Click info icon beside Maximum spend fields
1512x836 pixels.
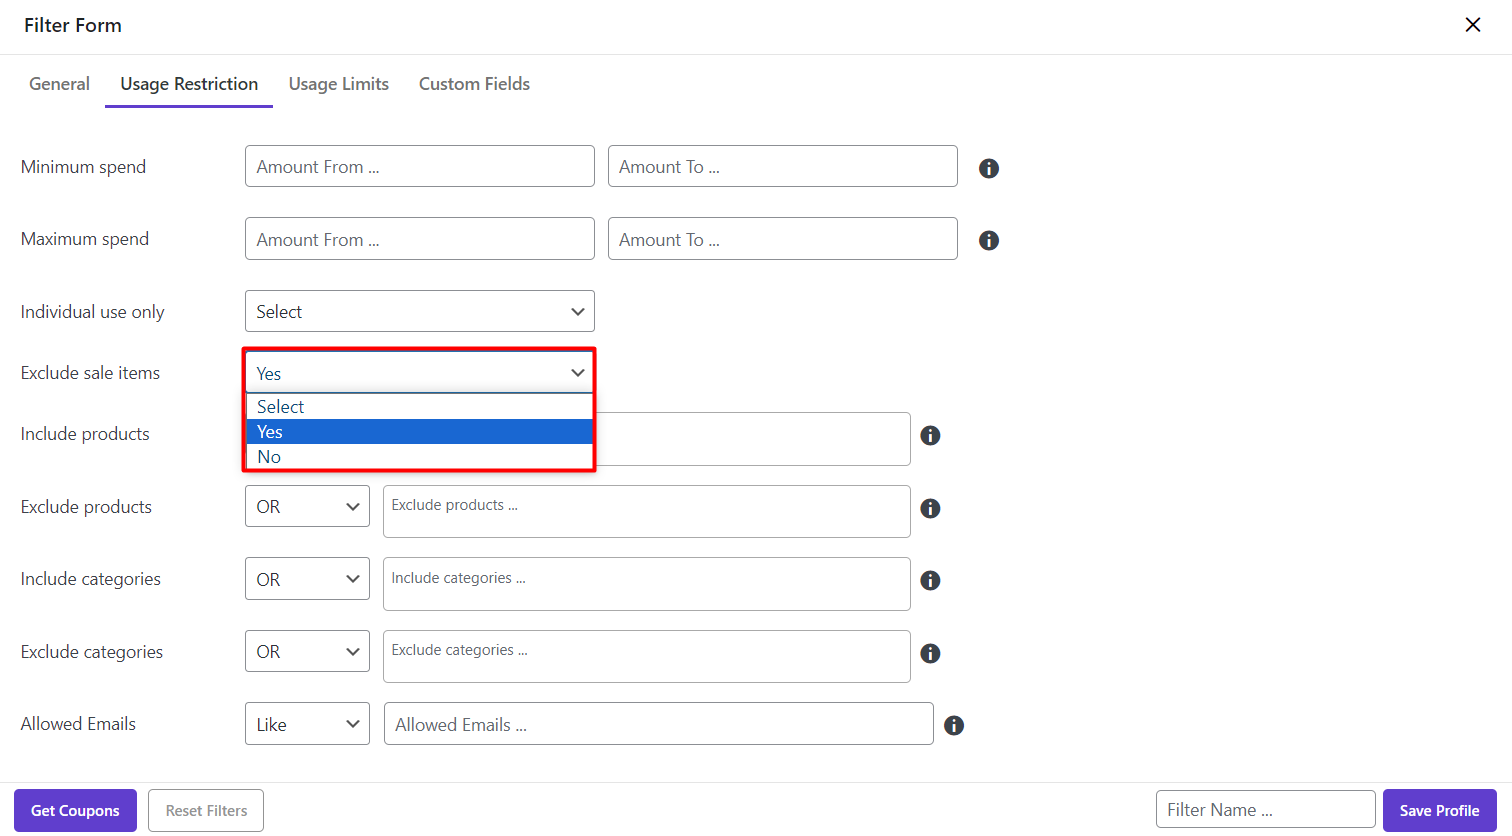[988, 240]
